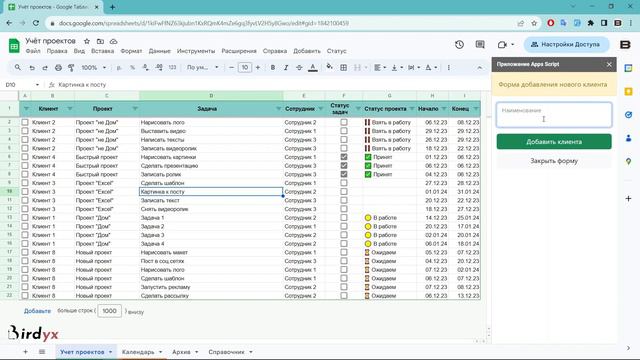Tick the row checkbox for Нарисовать лого row 2
Viewport: 640px width, 360px height.
pos(25,122)
